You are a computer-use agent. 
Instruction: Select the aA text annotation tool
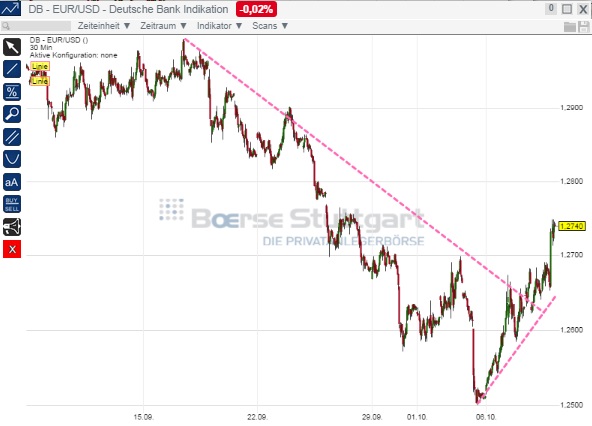[x=12, y=182]
